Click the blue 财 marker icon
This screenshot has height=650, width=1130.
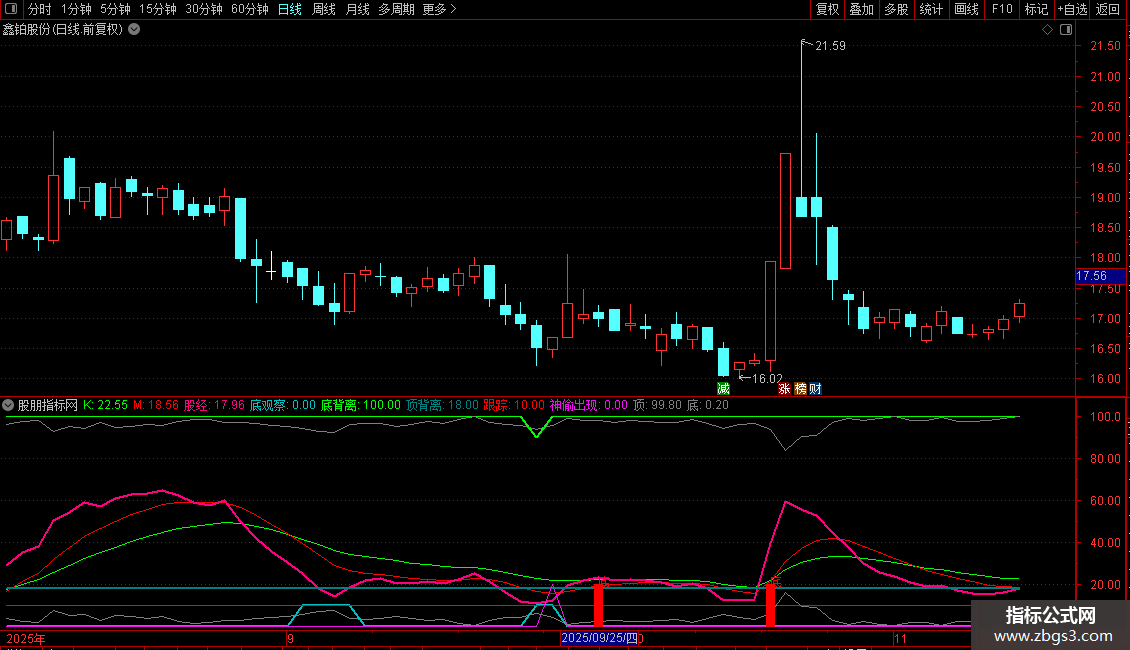(815, 388)
